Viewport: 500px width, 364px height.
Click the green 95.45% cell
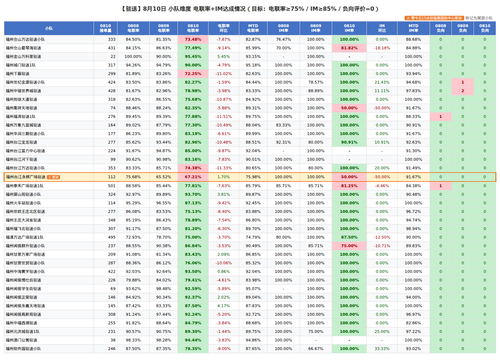tap(193, 57)
